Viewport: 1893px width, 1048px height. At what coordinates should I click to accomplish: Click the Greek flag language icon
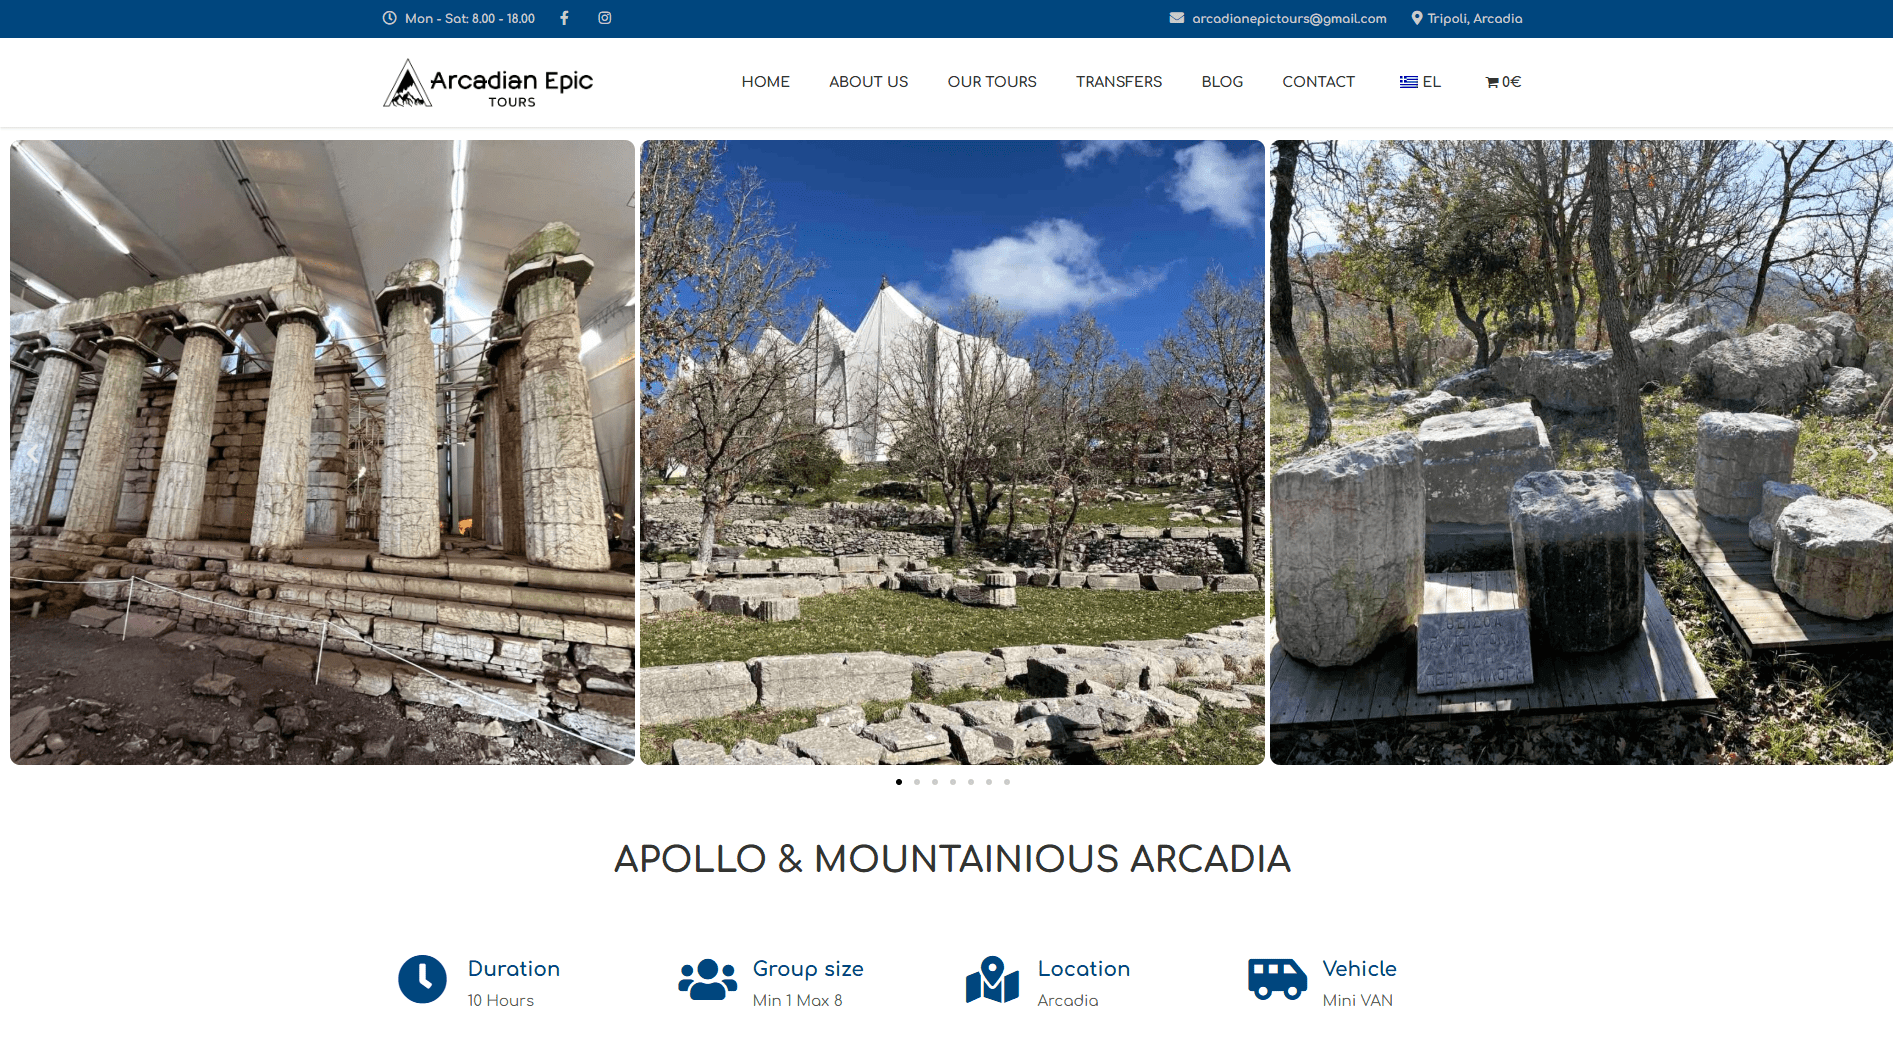(1408, 82)
